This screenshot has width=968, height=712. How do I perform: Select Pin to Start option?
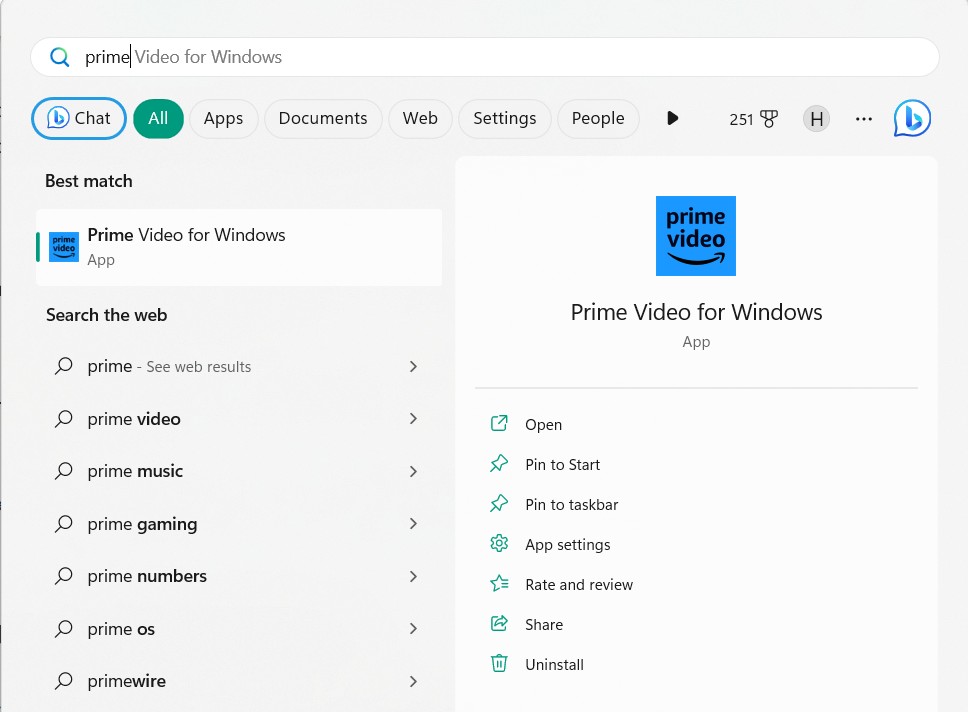point(562,464)
